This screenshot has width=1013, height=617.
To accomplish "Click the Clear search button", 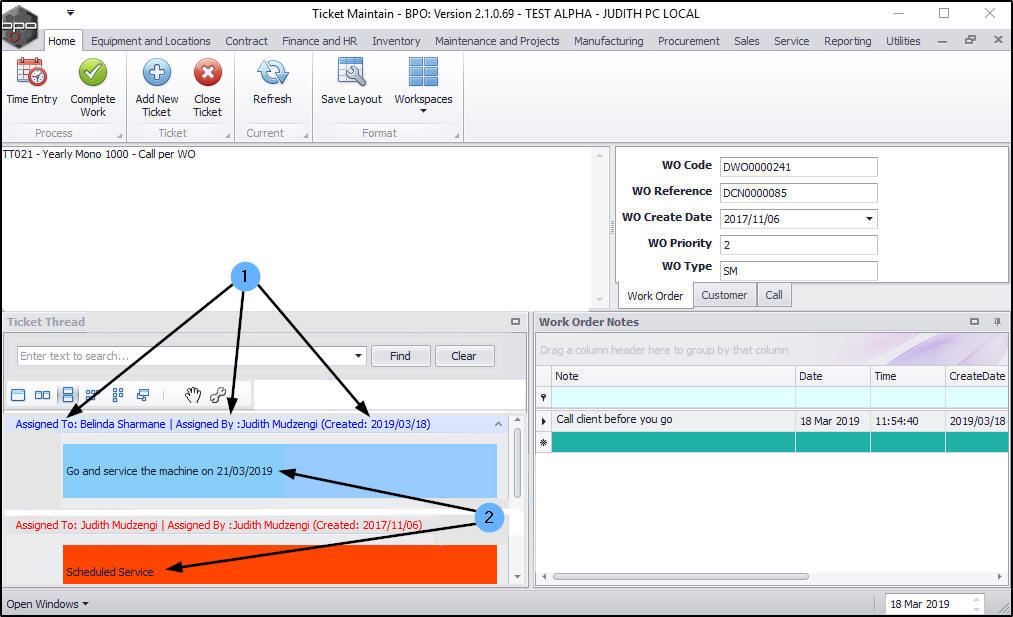I will pos(464,356).
